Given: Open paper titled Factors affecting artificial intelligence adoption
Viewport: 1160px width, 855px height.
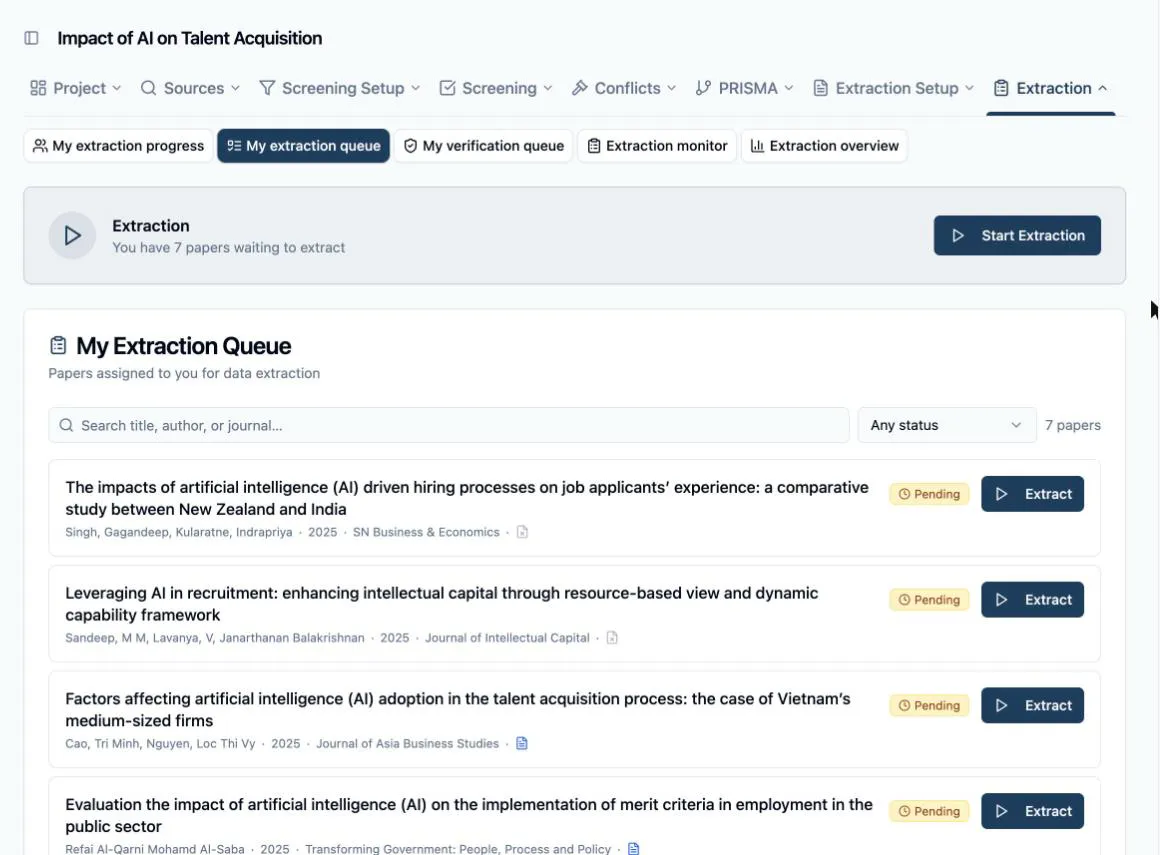Looking at the screenshot, I should point(458,710).
